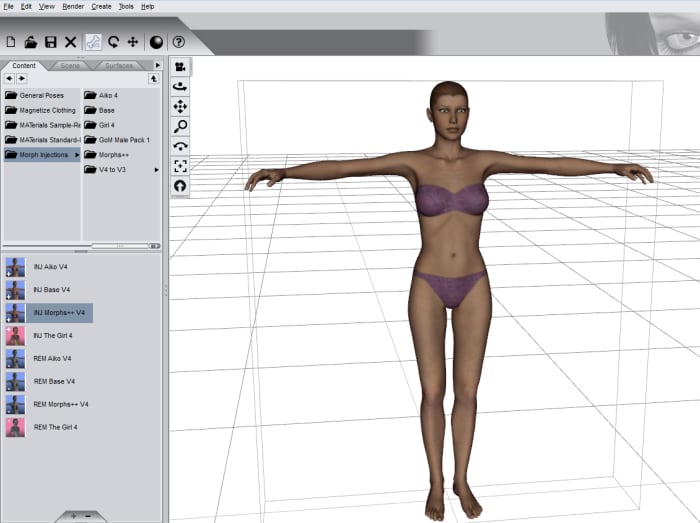Image resolution: width=700 pixels, height=523 pixels.
Task: Select REM Base V4 item
Action: (x=41, y=382)
